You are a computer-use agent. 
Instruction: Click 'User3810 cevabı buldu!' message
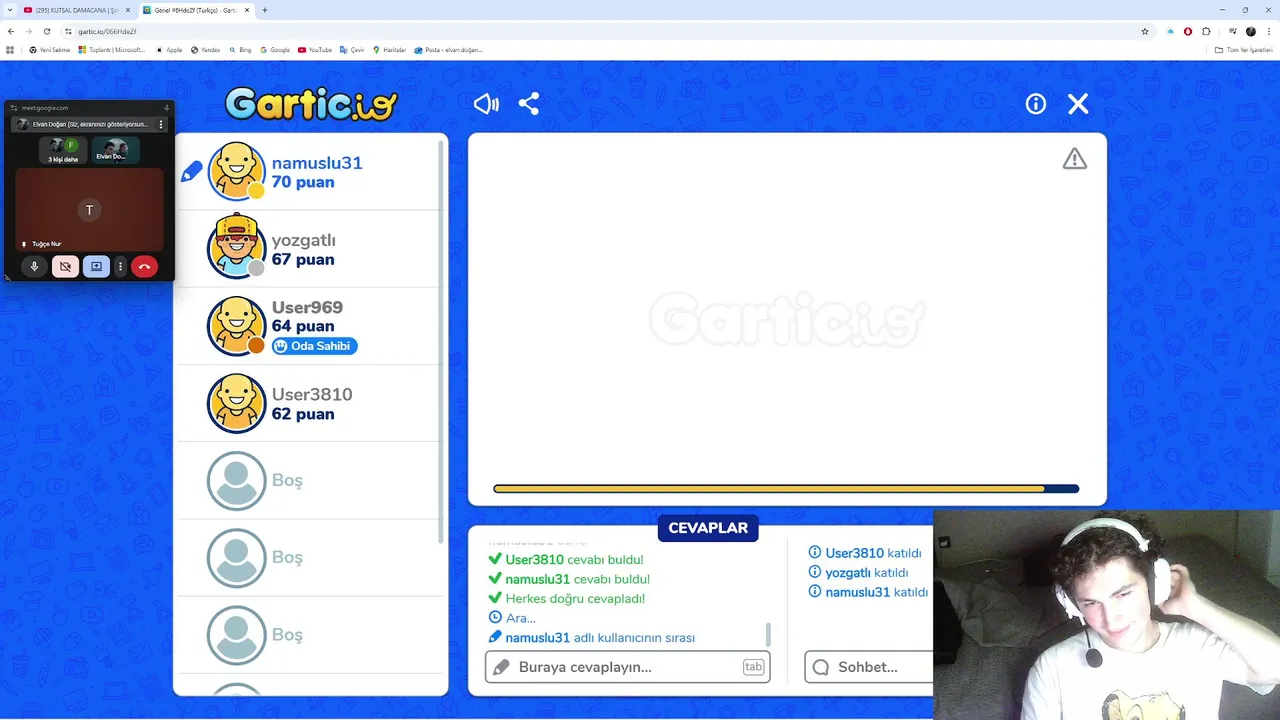click(x=574, y=560)
